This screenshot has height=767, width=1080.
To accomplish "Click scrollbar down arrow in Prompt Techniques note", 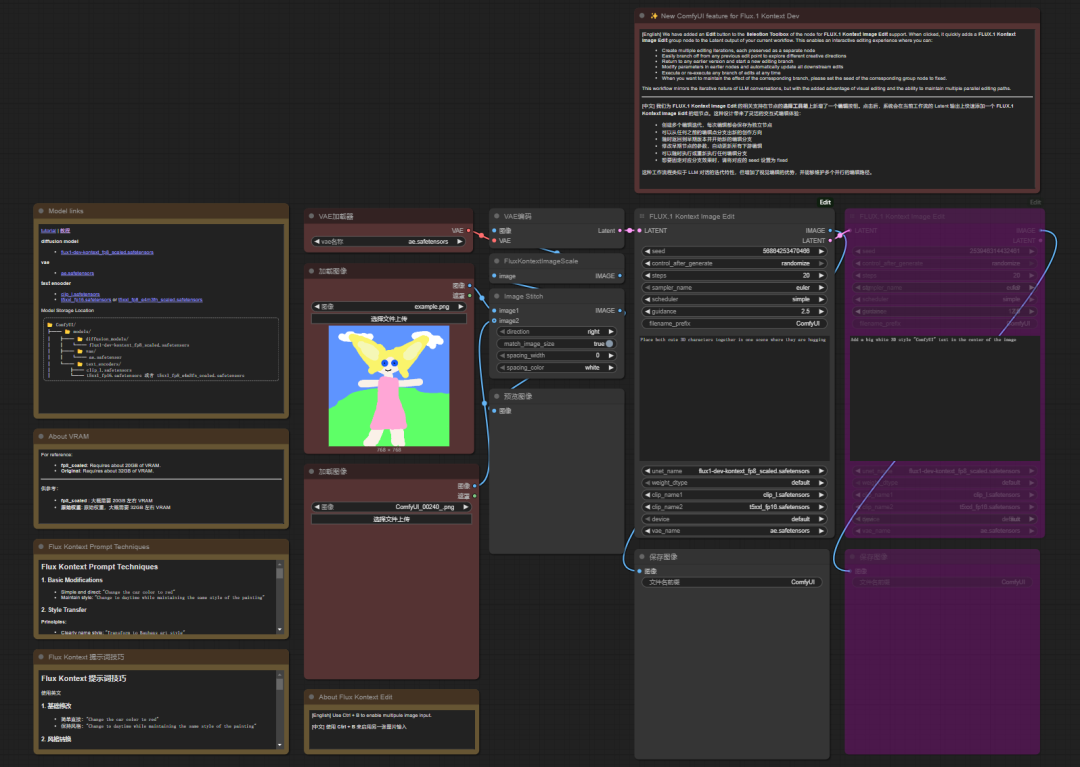I will tap(280, 629).
